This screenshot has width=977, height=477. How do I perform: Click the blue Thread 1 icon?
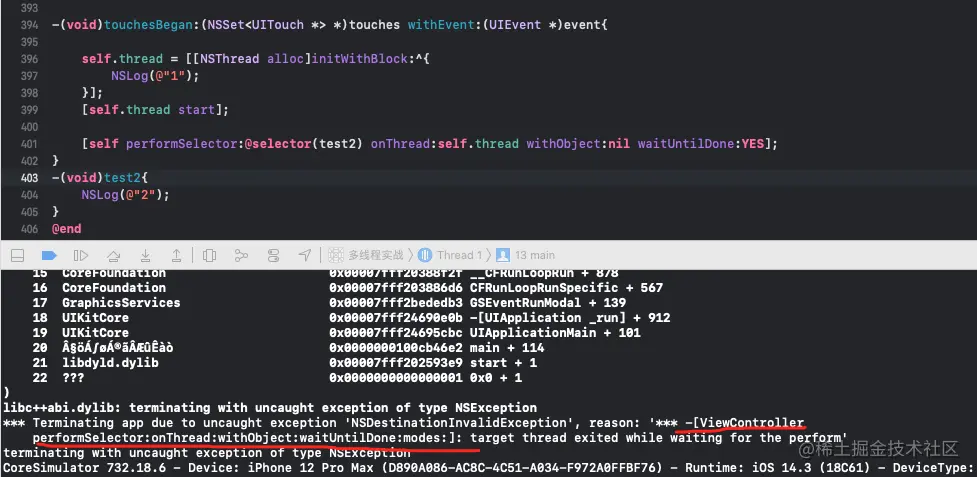click(425, 255)
